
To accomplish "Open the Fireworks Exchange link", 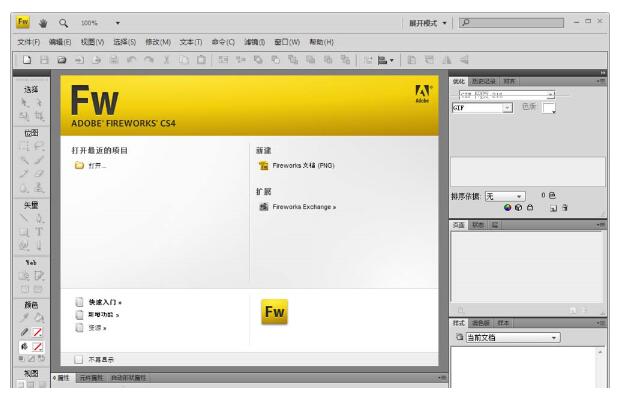I will pos(298,207).
